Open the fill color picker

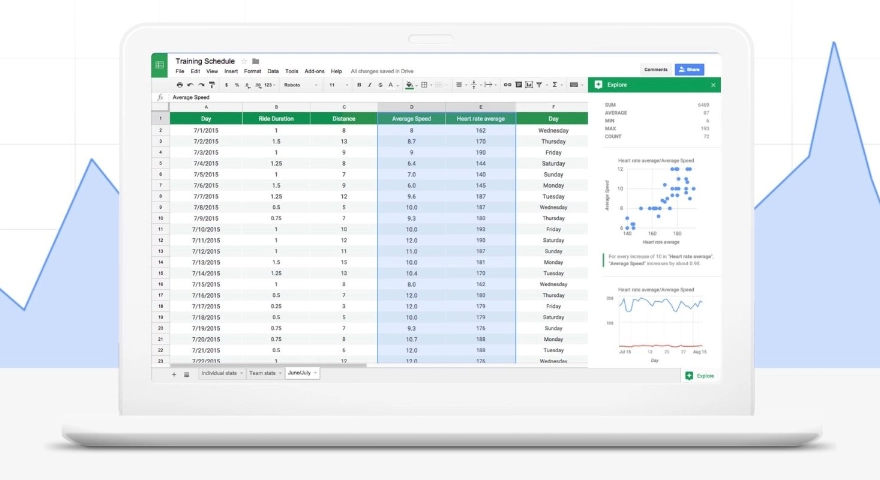click(410, 85)
